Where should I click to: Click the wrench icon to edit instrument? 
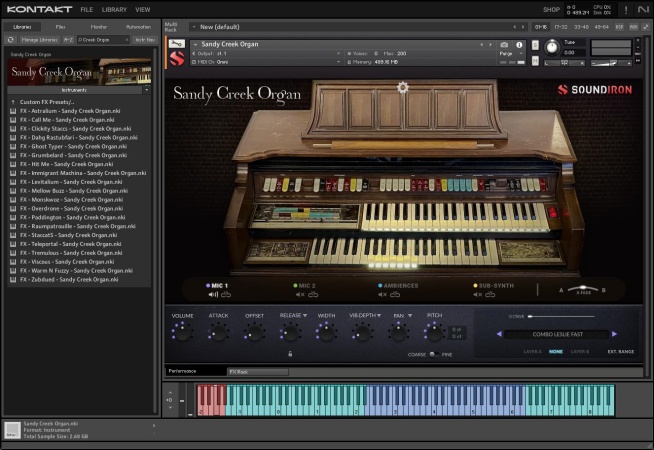point(175,45)
